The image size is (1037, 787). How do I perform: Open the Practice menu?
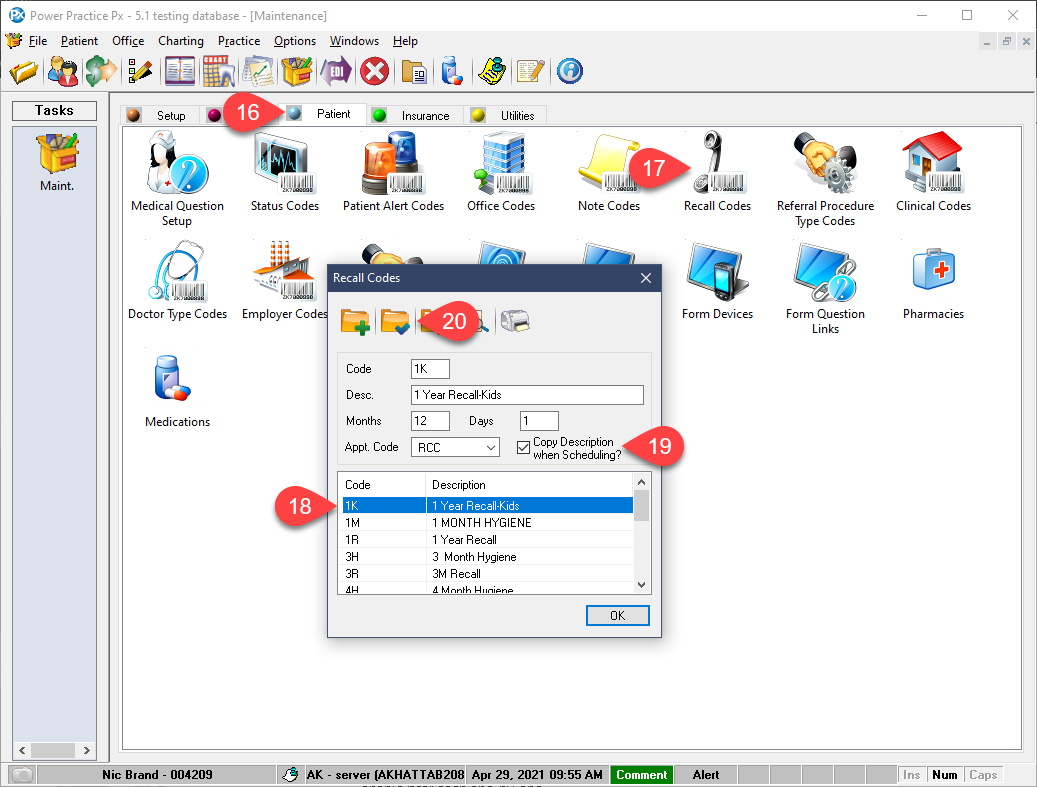(x=239, y=41)
